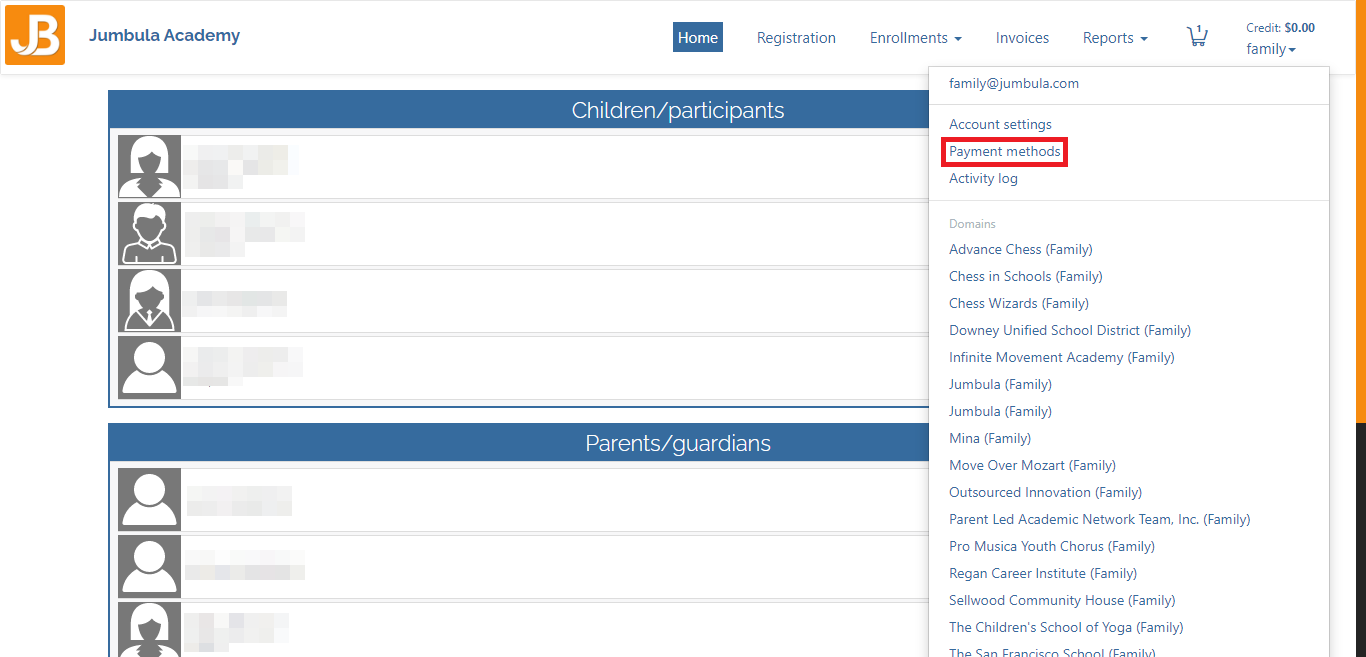
Task: Click the third child's avatar with tie
Action: (150, 300)
